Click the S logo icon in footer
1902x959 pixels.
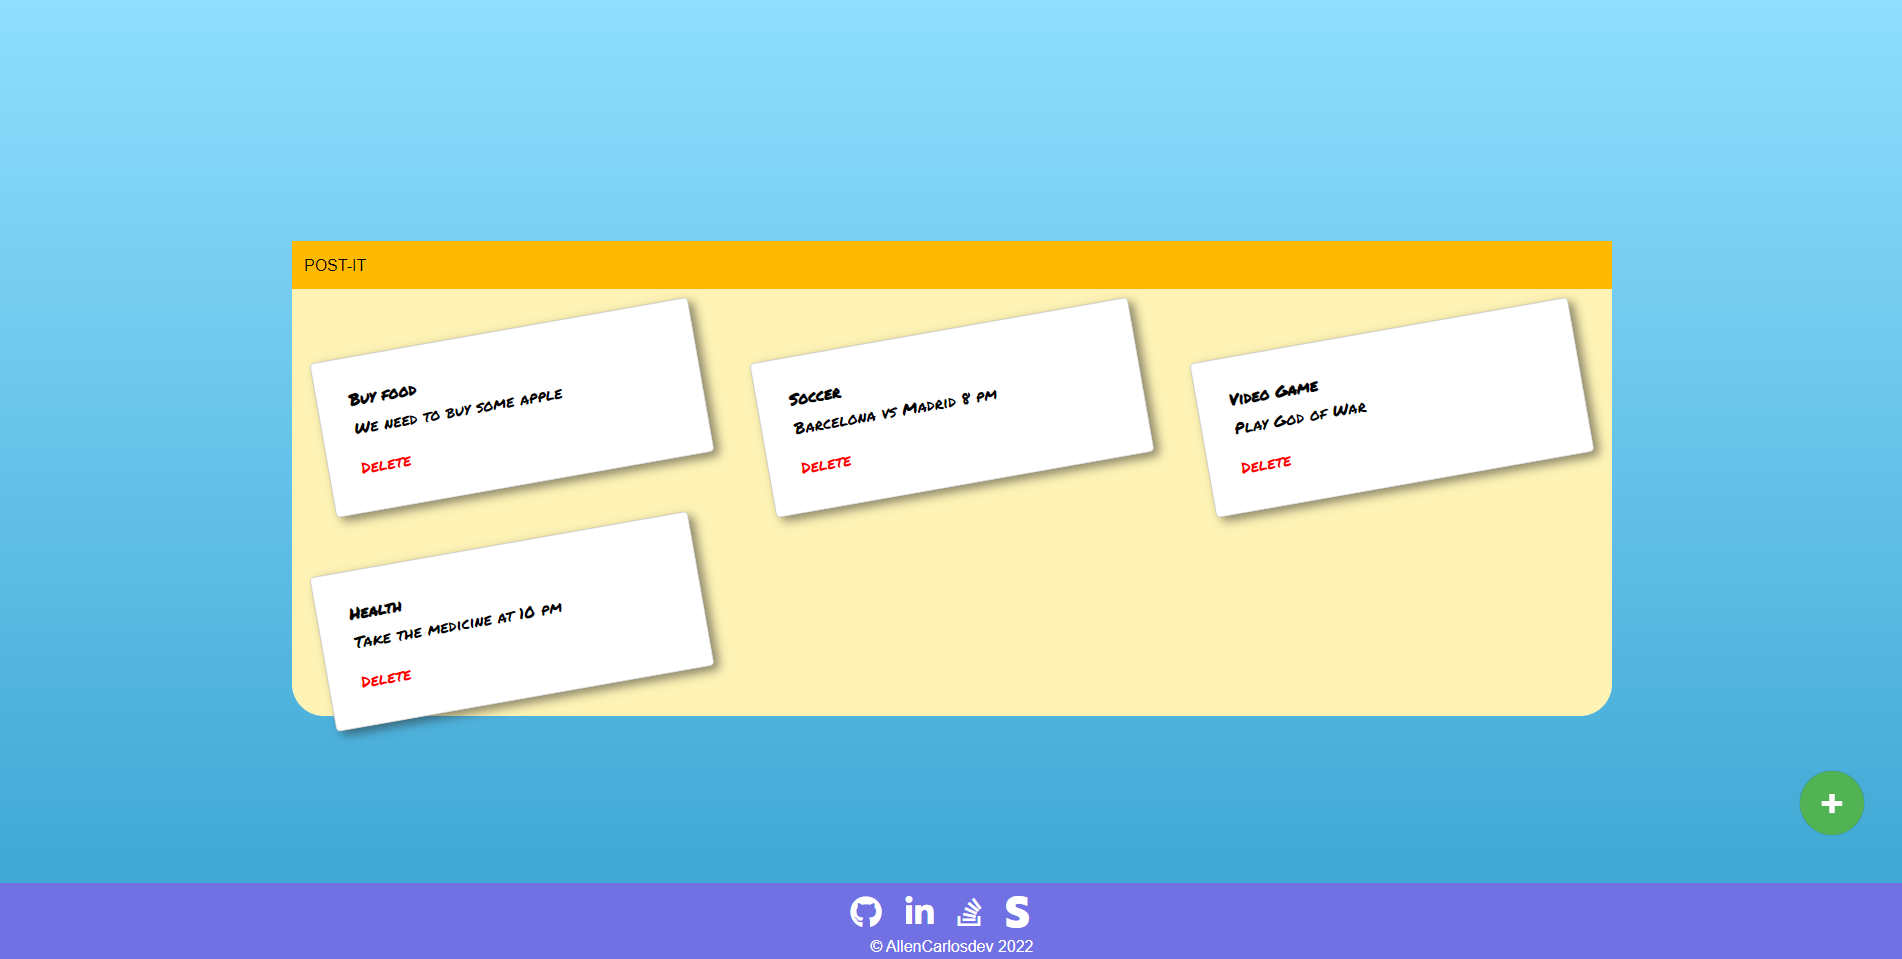(x=1018, y=912)
